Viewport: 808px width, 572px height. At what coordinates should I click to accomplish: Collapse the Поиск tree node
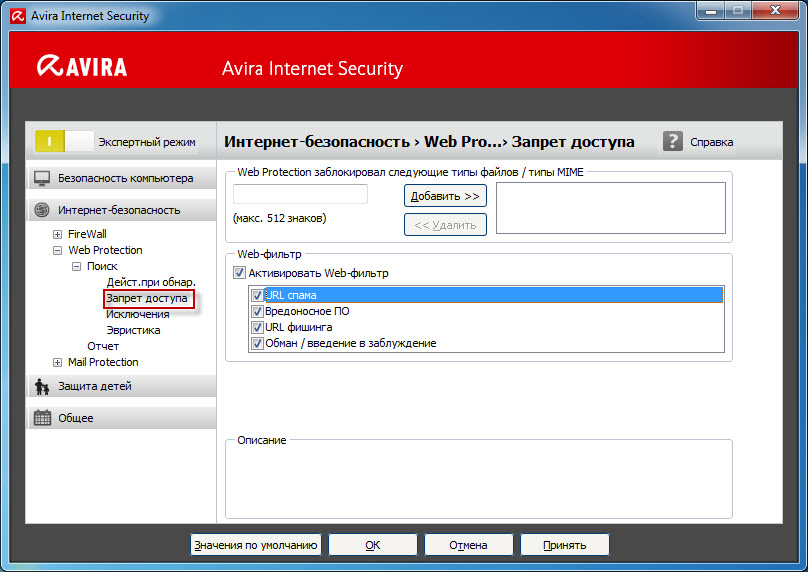pyautogui.click(x=76, y=266)
